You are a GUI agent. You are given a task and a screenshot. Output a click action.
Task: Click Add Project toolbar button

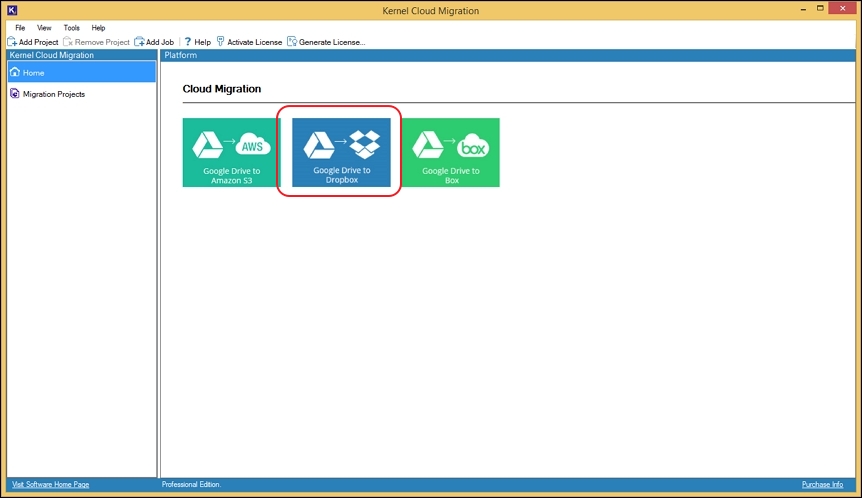(33, 42)
